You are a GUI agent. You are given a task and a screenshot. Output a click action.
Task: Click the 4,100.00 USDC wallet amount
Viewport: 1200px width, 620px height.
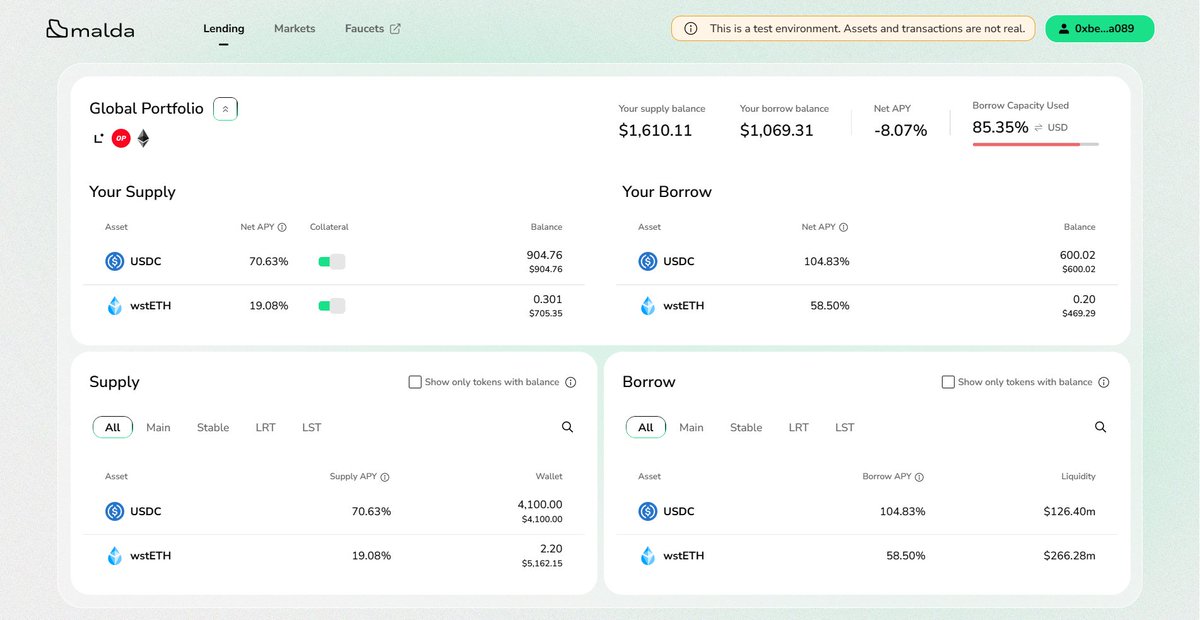pyautogui.click(x=540, y=505)
